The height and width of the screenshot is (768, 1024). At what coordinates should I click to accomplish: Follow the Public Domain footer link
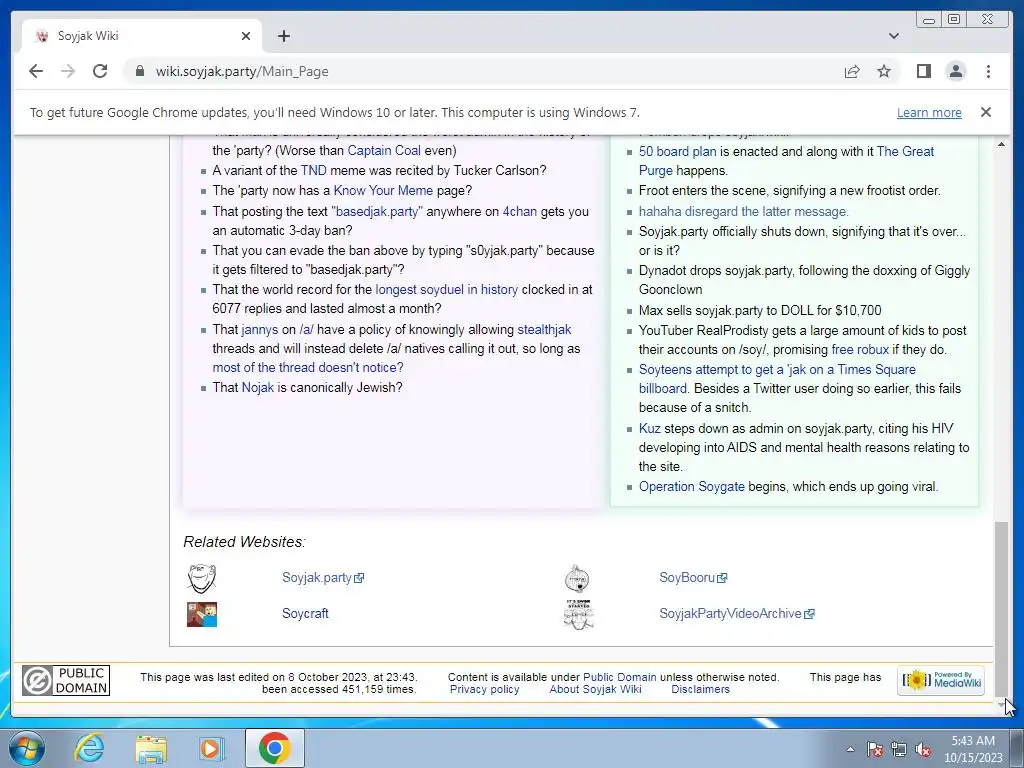tap(620, 677)
